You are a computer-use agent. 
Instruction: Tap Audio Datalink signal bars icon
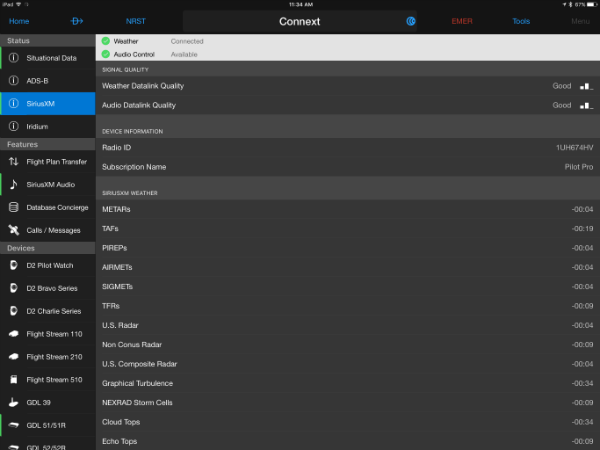coord(586,105)
